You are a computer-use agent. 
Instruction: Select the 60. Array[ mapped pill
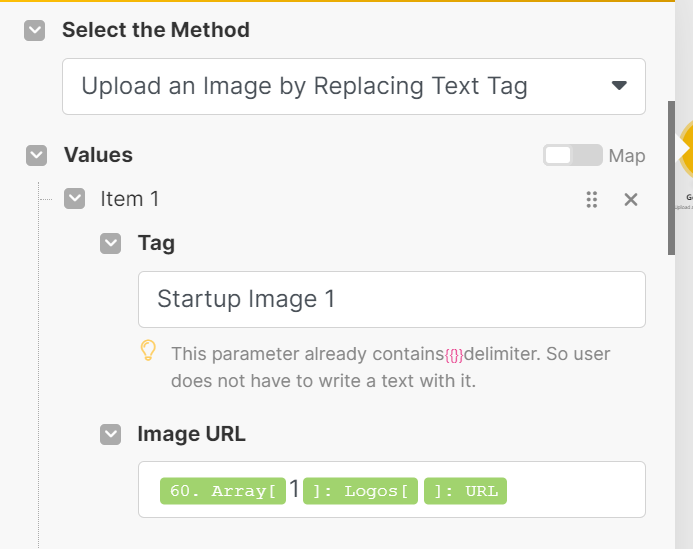point(222,490)
